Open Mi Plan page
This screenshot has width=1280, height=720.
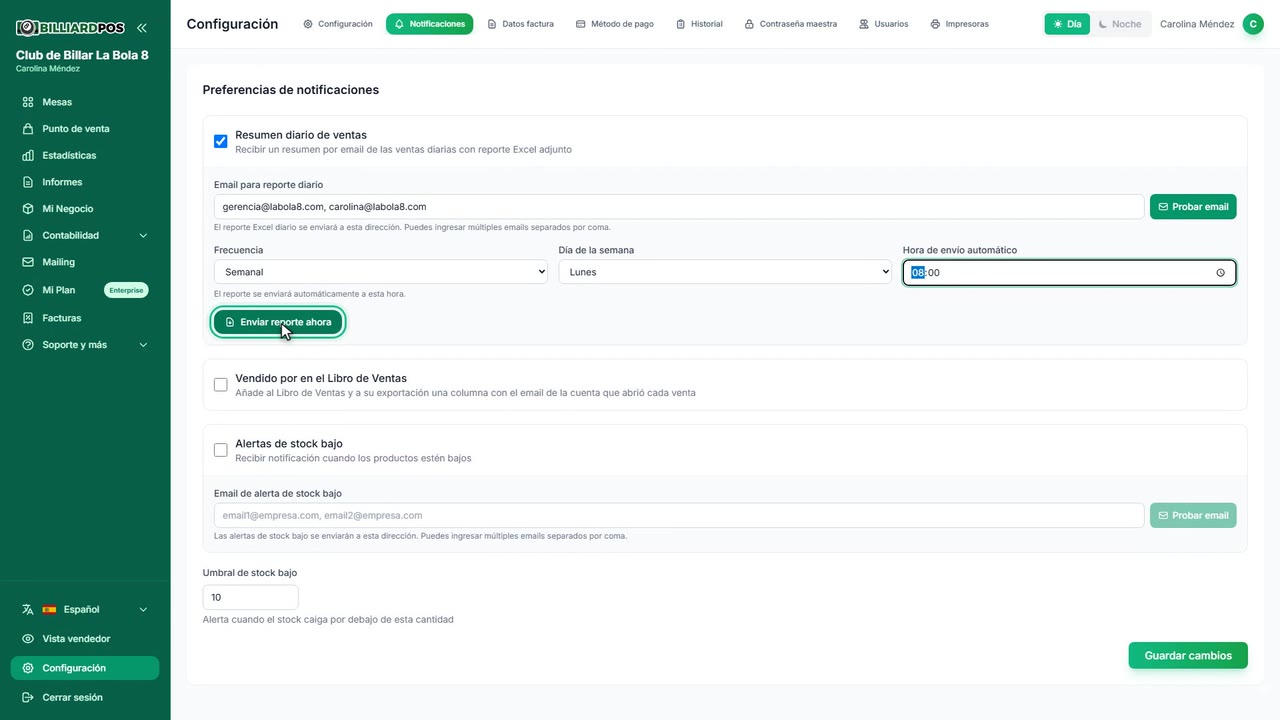58,290
